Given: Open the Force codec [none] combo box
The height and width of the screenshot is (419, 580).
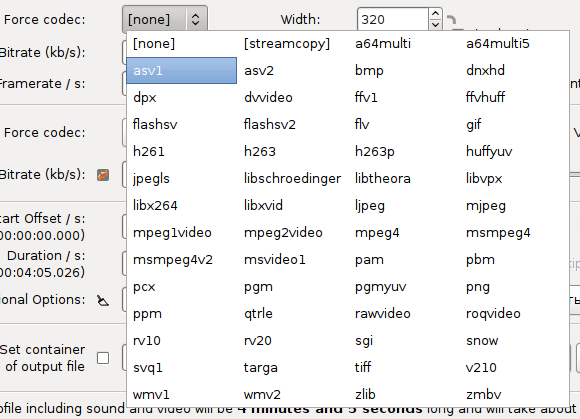Looking at the screenshot, I should click(165, 19).
